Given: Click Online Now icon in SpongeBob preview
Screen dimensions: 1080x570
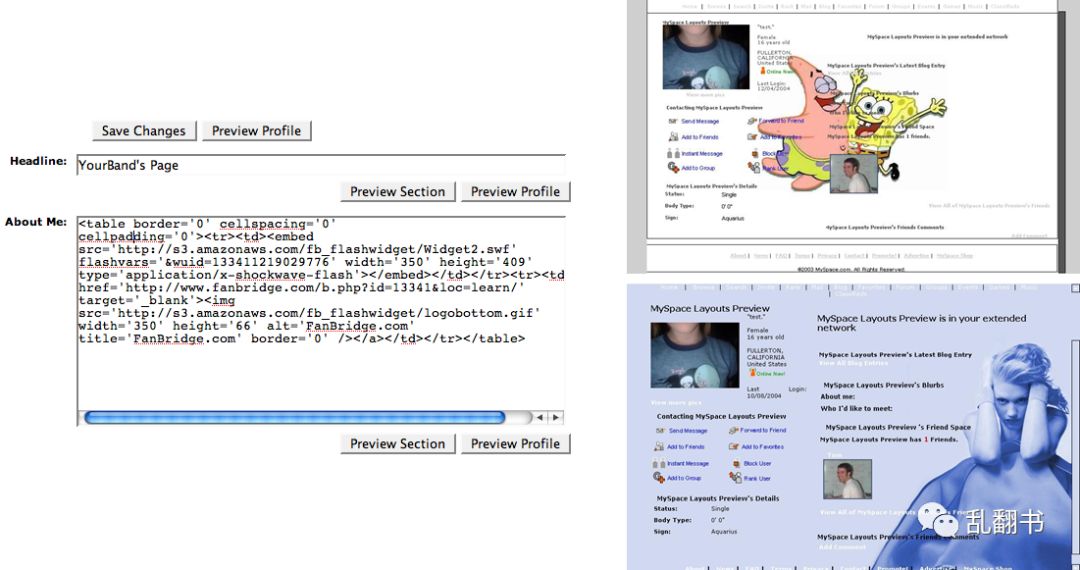Looking at the screenshot, I should coord(762,71).
